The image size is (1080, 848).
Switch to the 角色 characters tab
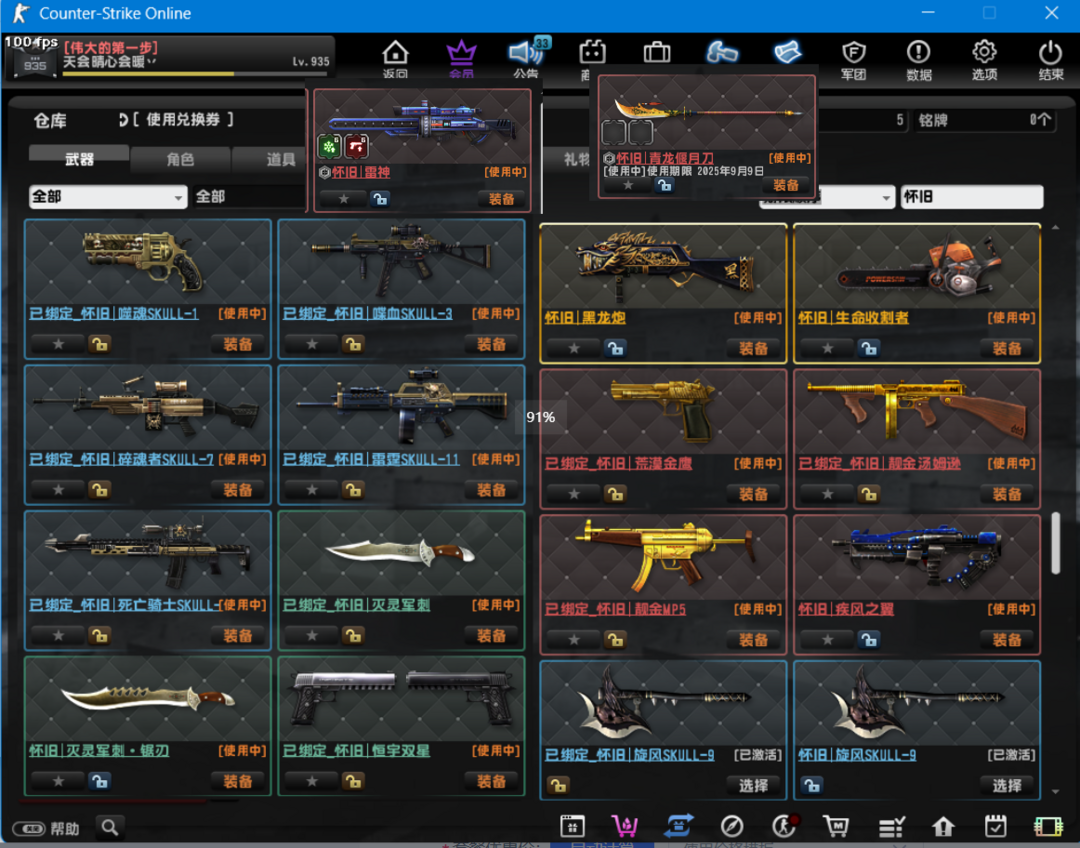(x=180, y=159)
